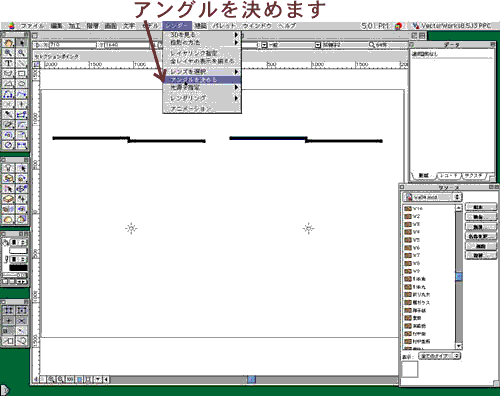Select the rectangle drawing tool
The height and width of the screenshot is (396, 500).
[x=21, y=73]
